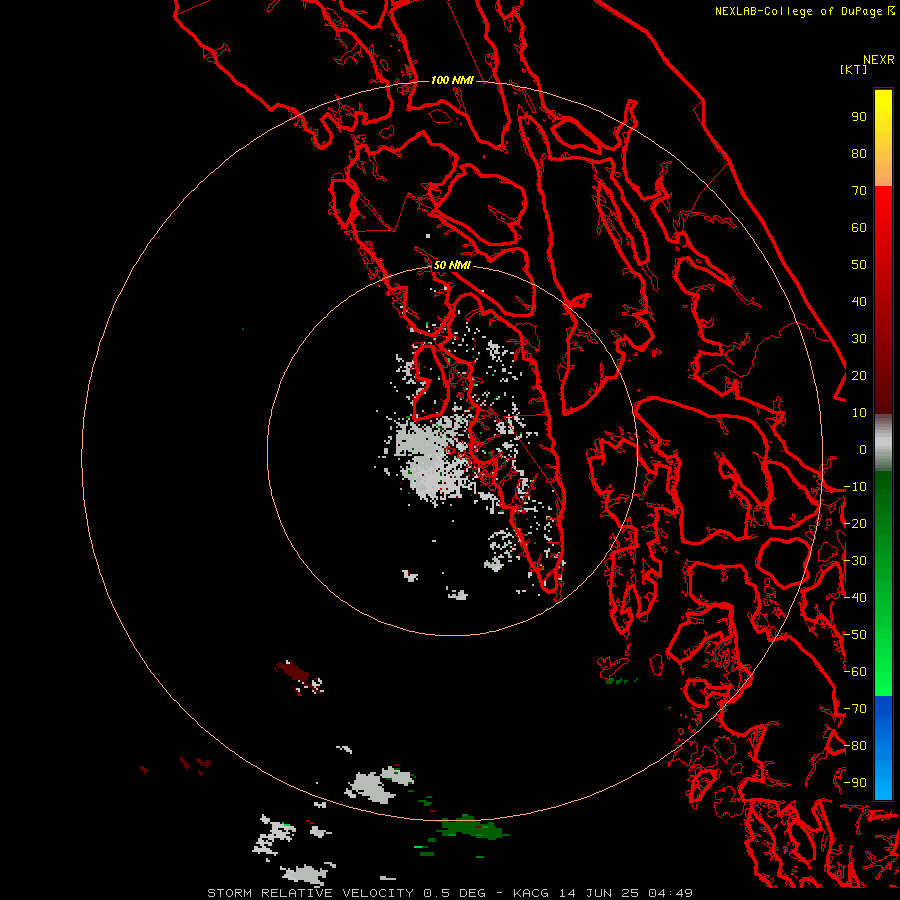Viewport: 900px width, 900px height.
Task: Click the positive "50" tick label on color scale
Action: click(x=859, y=265)
